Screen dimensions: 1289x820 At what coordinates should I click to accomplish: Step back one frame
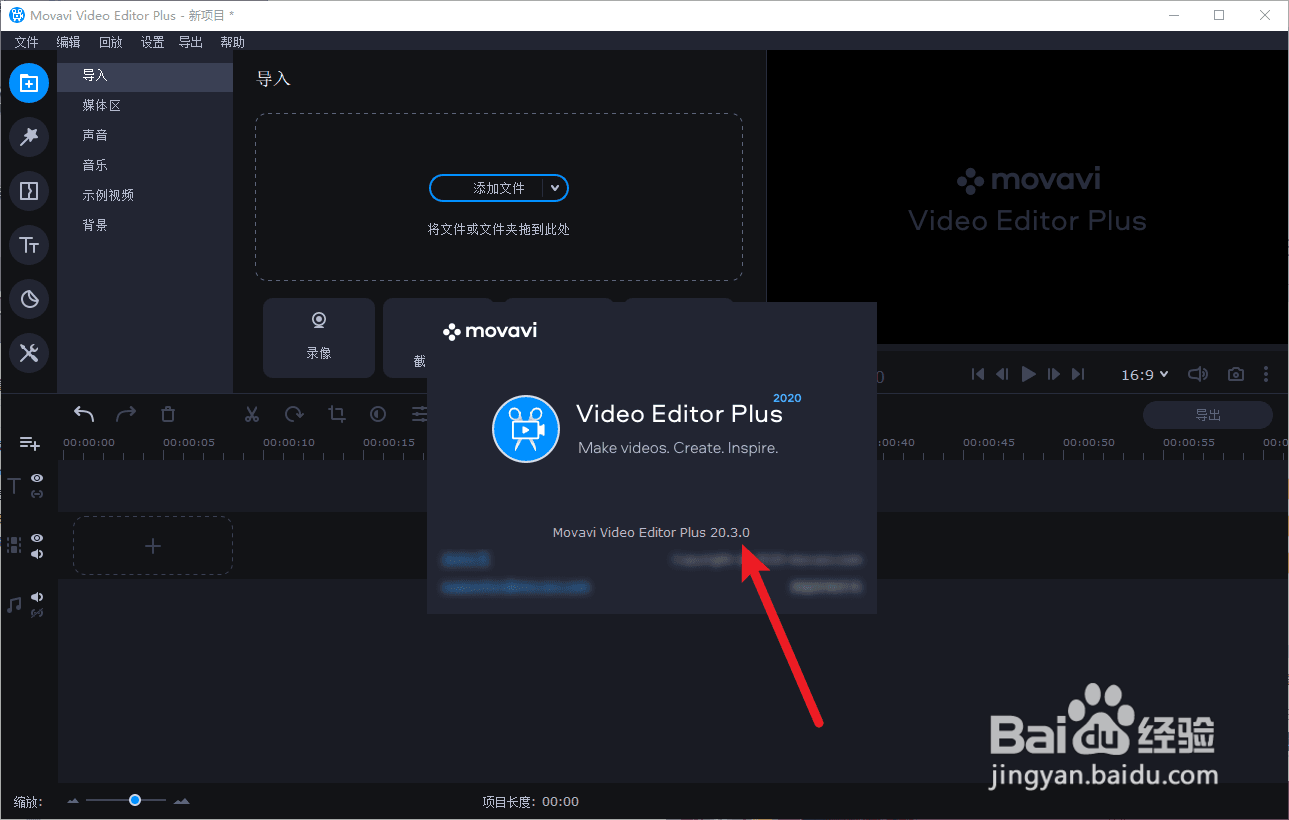pos(1003,374)
